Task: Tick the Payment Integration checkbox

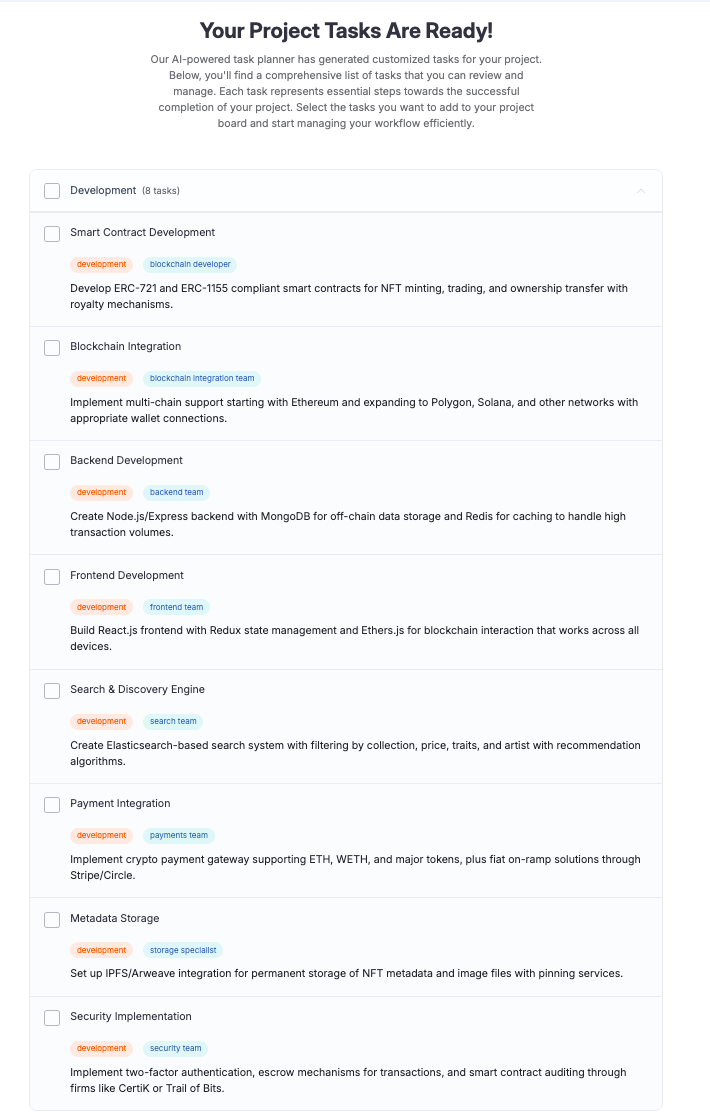Action: (52, 804)
